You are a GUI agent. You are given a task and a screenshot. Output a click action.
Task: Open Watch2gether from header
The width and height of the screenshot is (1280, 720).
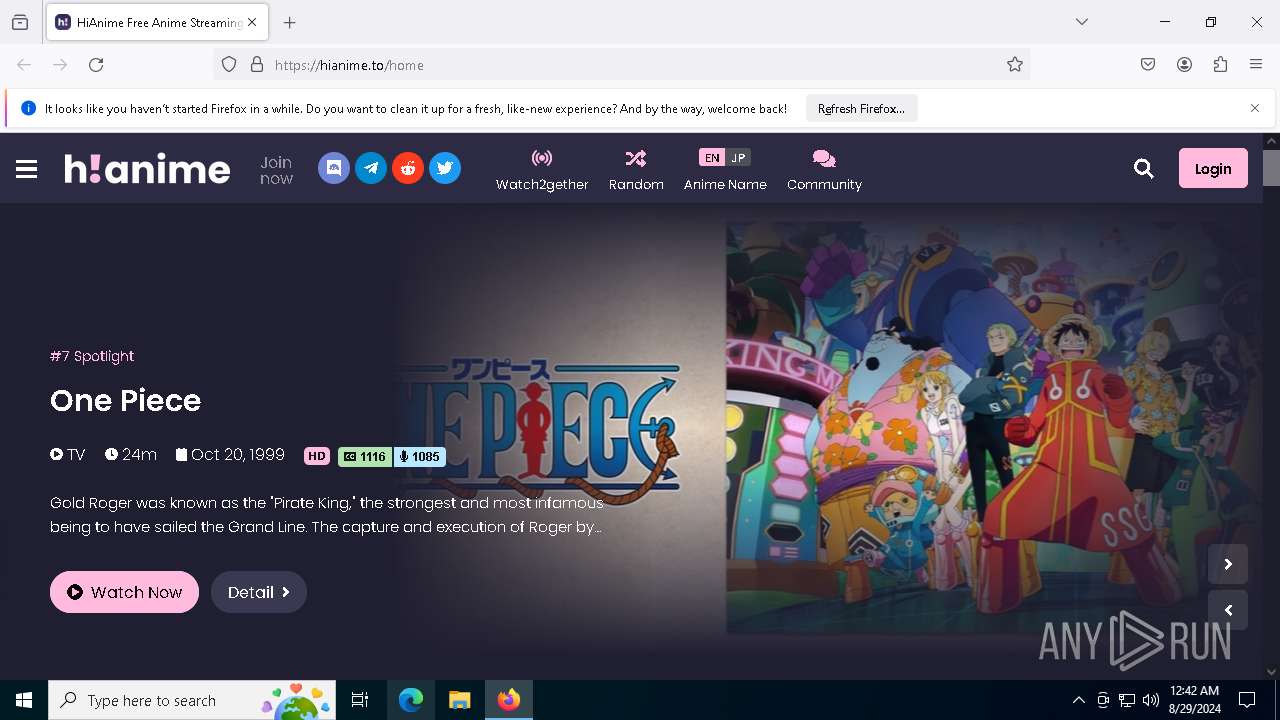click(x=542, y=169)
